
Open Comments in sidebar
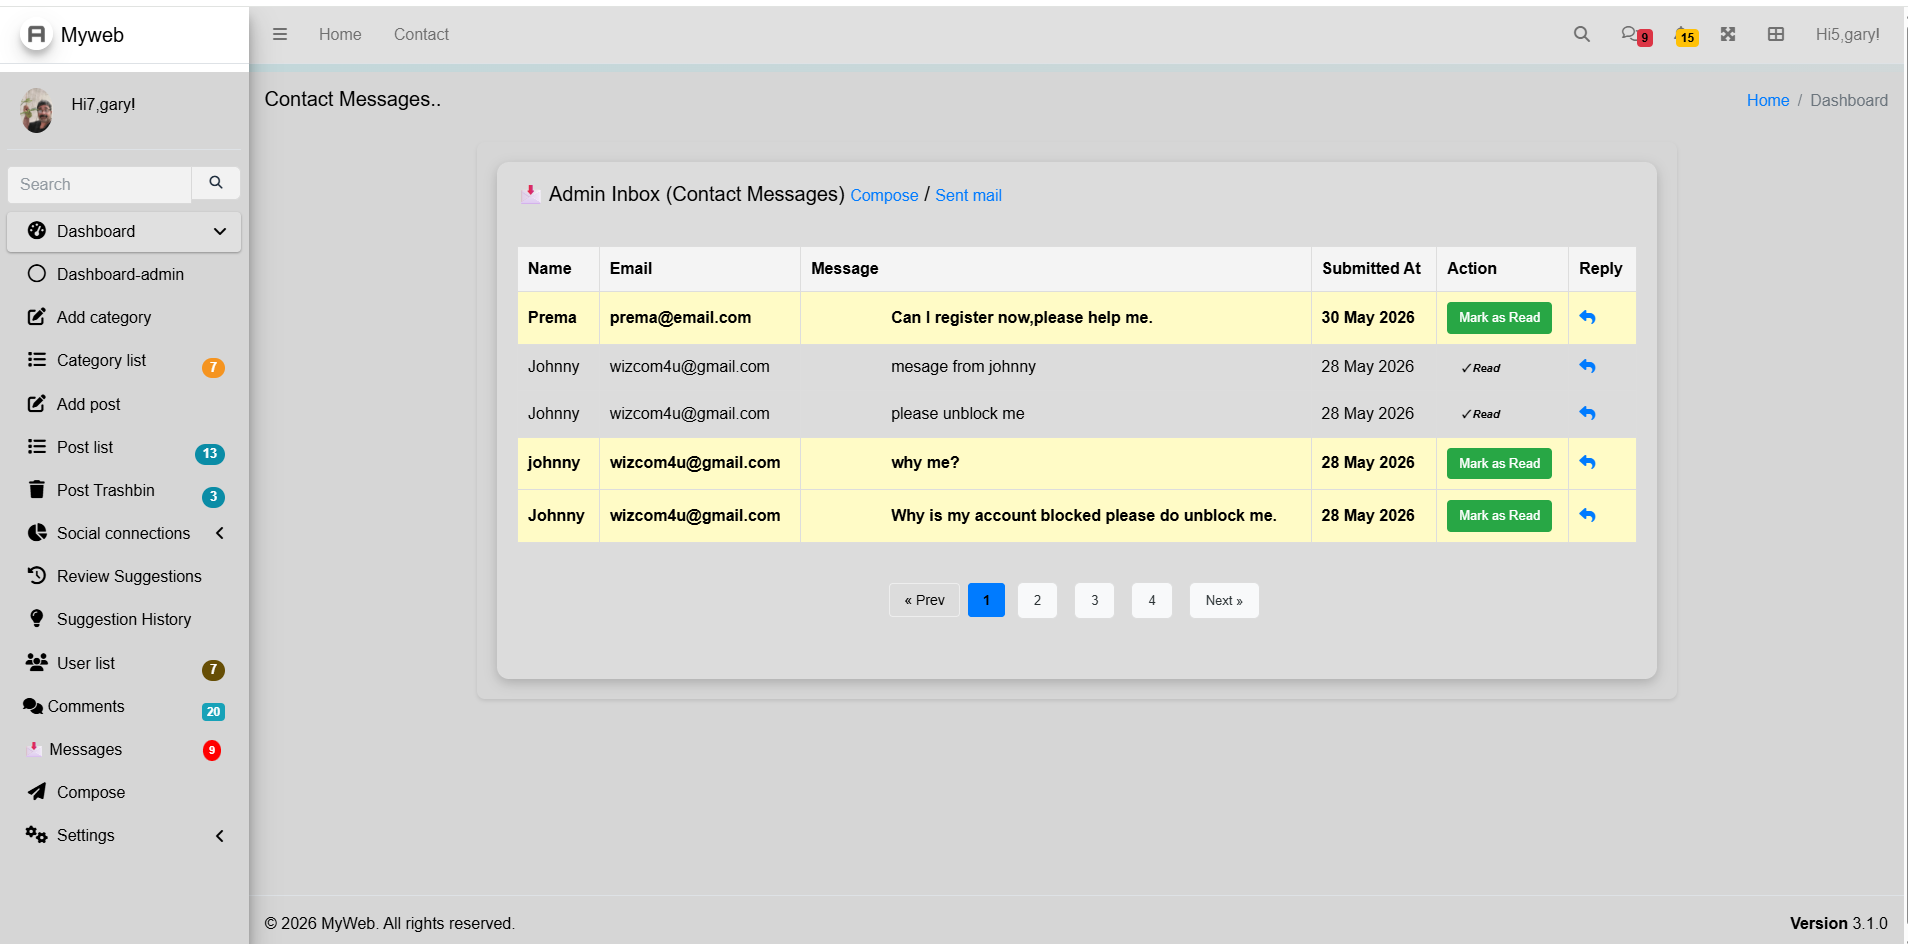point(124,706)
